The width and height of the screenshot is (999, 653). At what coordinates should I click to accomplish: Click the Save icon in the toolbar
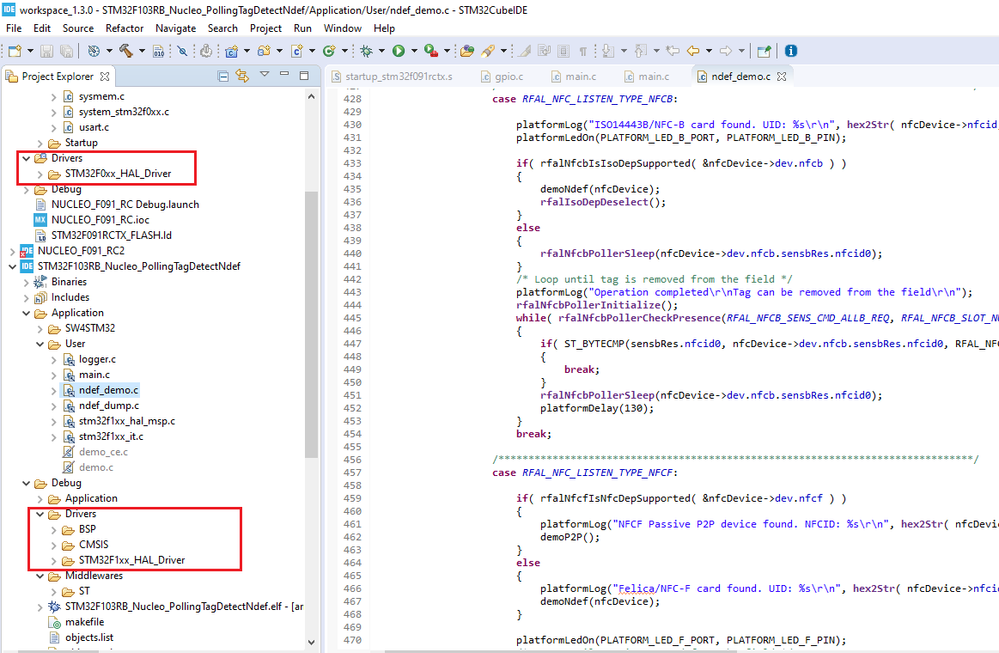pos(47,51)
